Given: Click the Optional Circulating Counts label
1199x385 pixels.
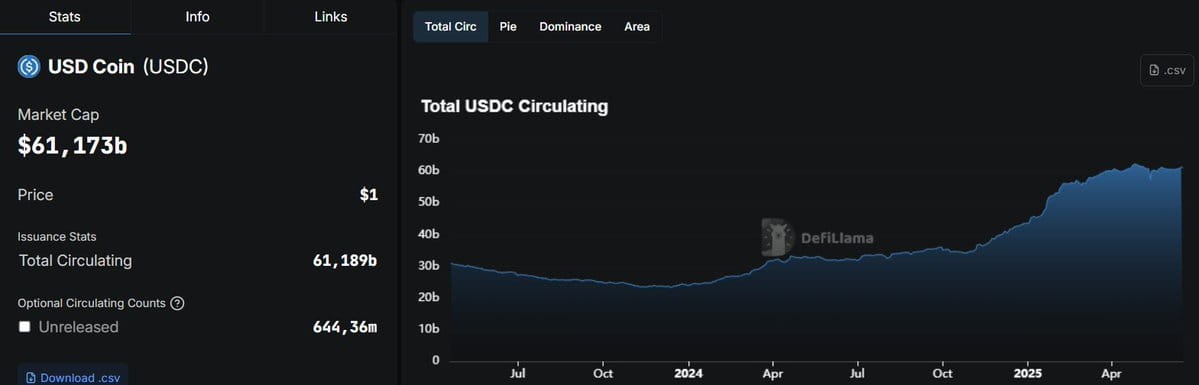Looking at the screenshot, I should [x=92, y=303].
